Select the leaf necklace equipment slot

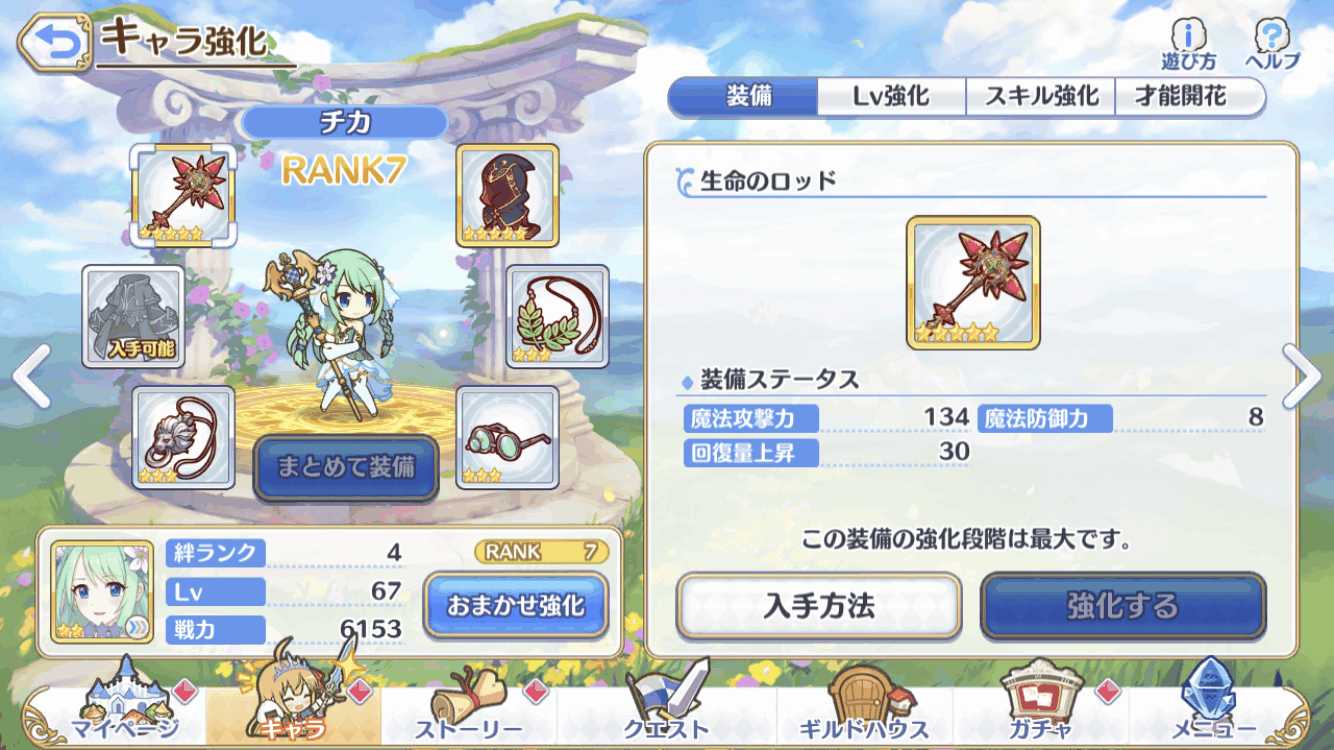pos(558,316)
